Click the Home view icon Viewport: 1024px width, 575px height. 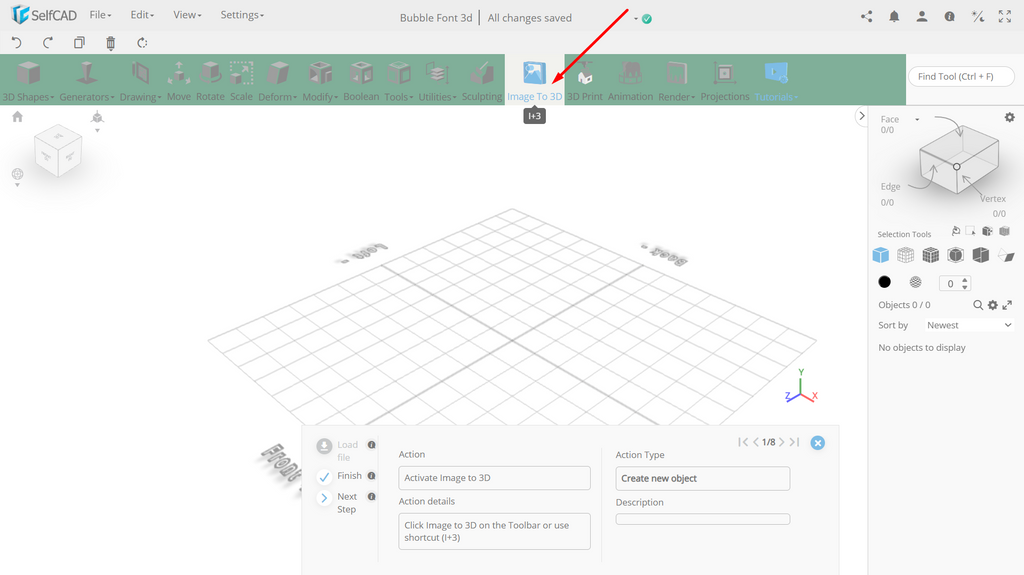click(x=18, y=117)
